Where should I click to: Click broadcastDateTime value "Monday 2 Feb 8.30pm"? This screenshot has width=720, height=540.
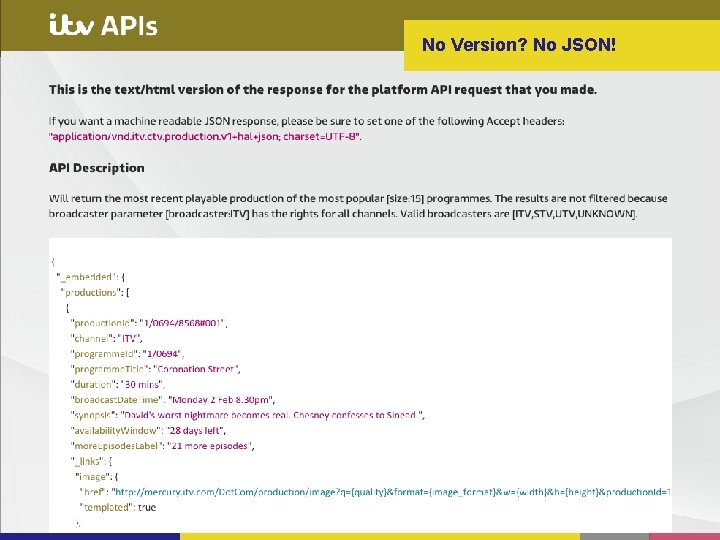point(220,400)
